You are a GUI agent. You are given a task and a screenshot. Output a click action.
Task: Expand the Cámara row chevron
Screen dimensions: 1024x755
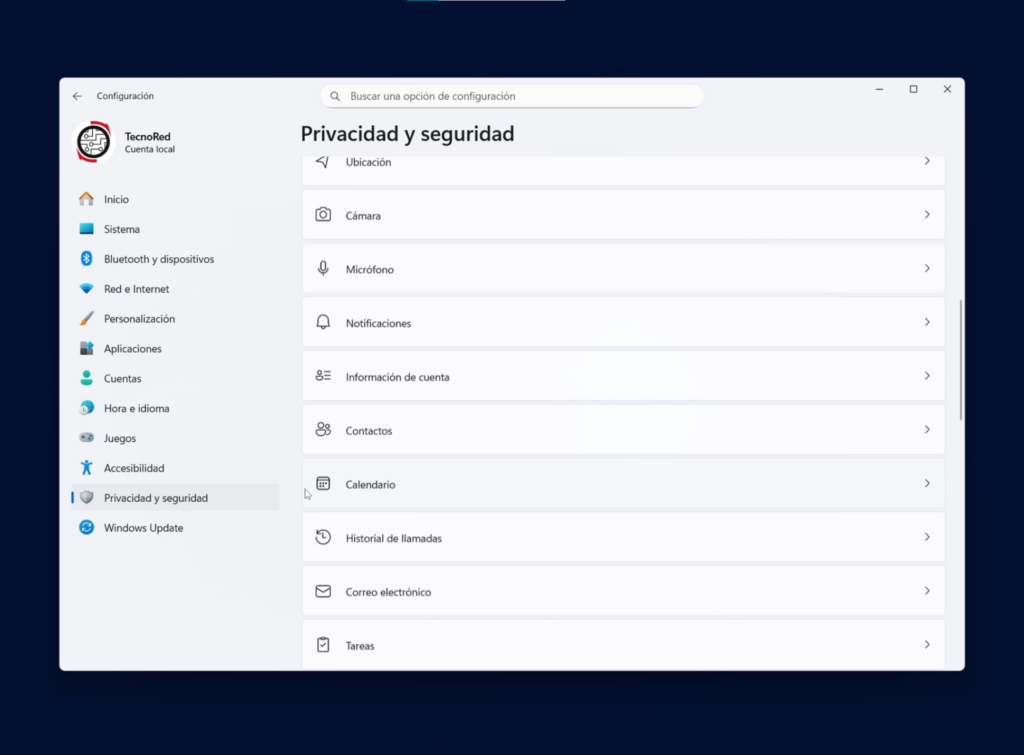tap(926, 214)
